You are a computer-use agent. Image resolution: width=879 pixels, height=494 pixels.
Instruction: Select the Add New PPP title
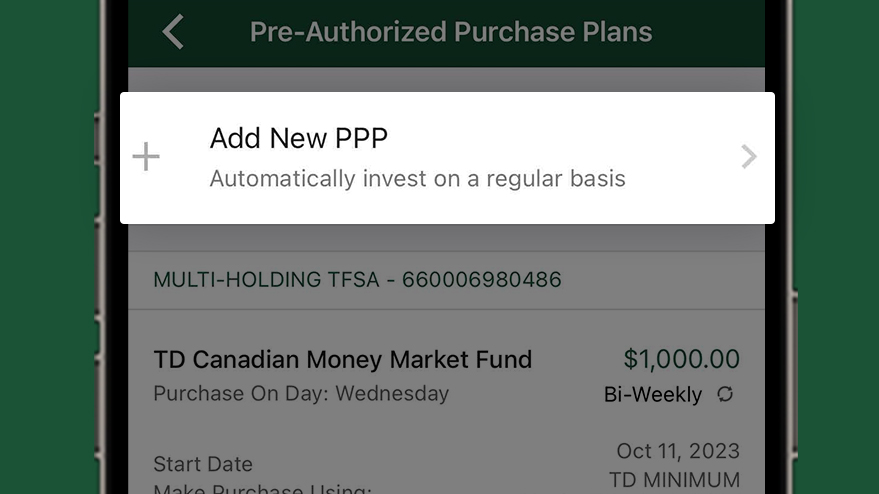point(299,138)
